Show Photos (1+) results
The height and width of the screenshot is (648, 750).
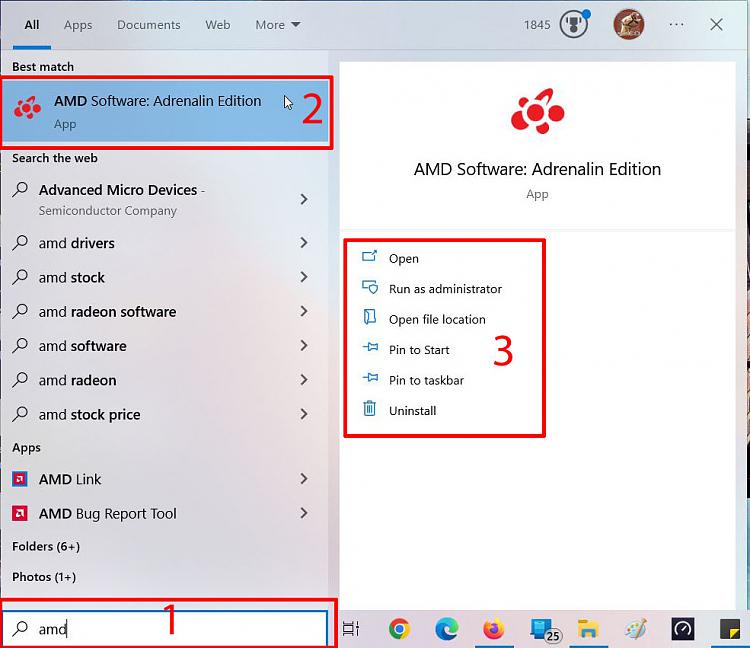click(x=44, y=577)
